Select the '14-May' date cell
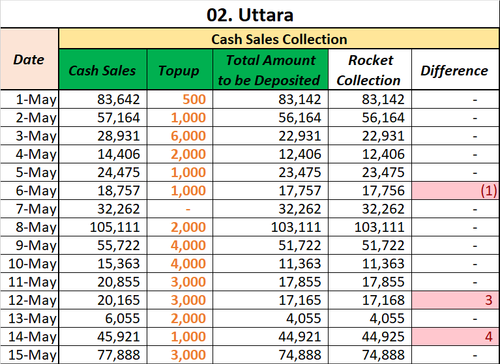 29,337
